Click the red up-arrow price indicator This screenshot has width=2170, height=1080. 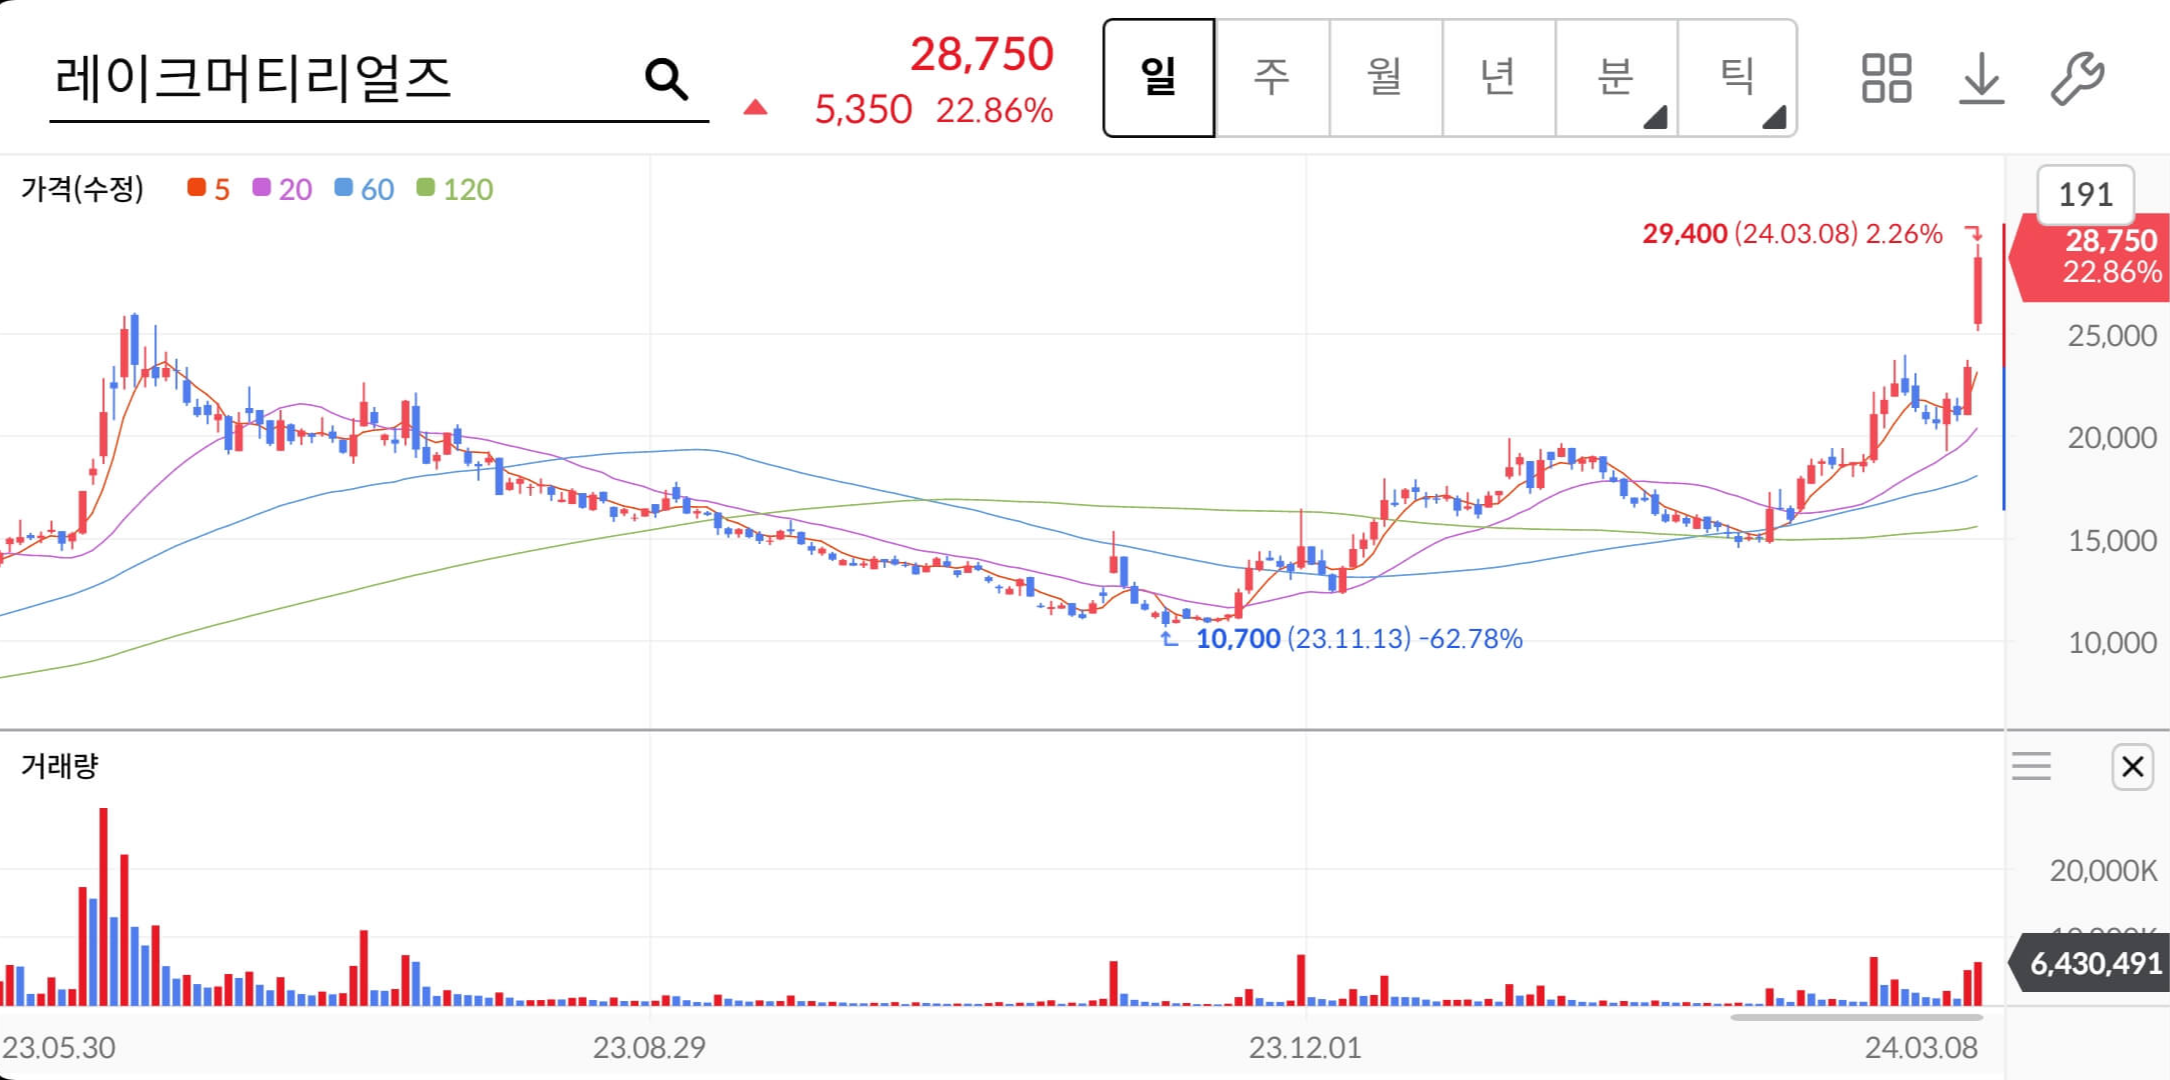(756, 104)
